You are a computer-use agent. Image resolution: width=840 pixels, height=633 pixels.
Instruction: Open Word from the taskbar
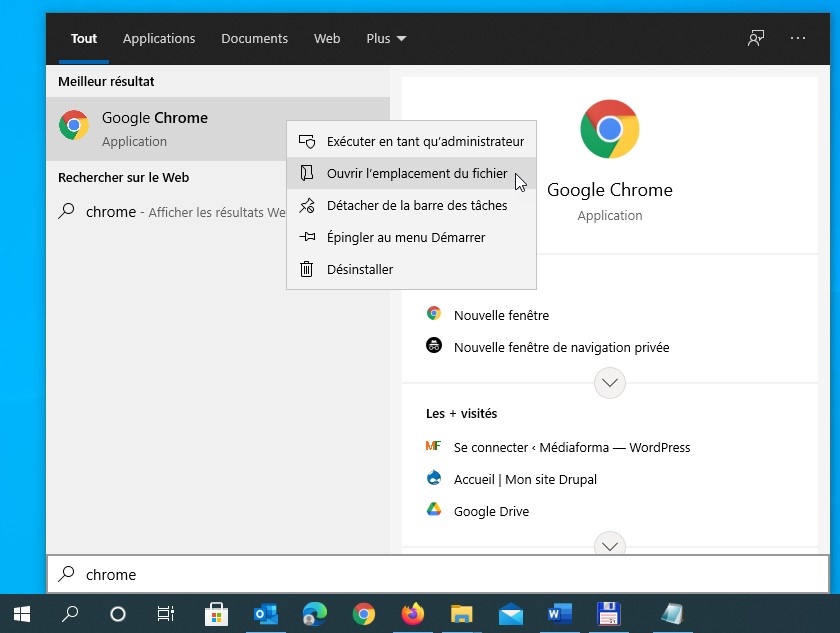click(x=559, y=614)
